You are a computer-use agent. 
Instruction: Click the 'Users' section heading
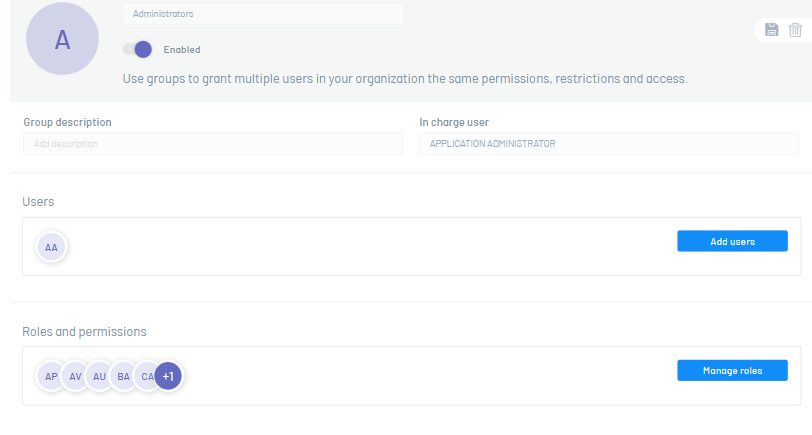point(38,202)
